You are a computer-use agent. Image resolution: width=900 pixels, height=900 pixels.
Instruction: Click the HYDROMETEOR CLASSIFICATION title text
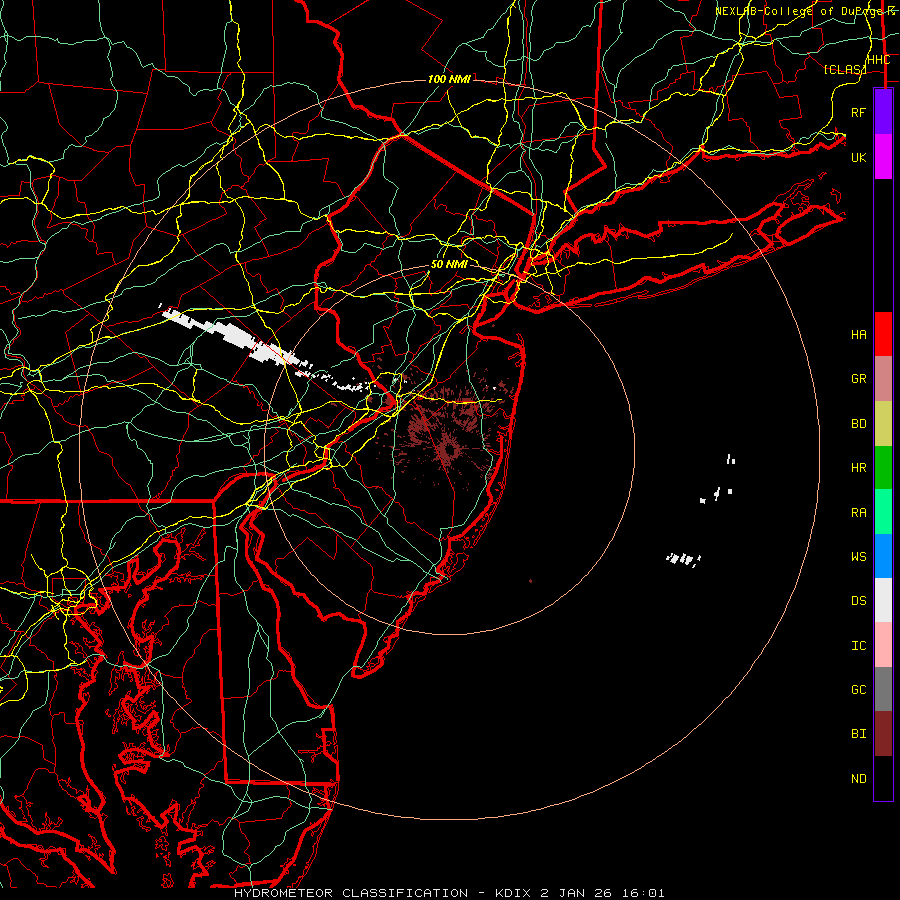[351, 893]
